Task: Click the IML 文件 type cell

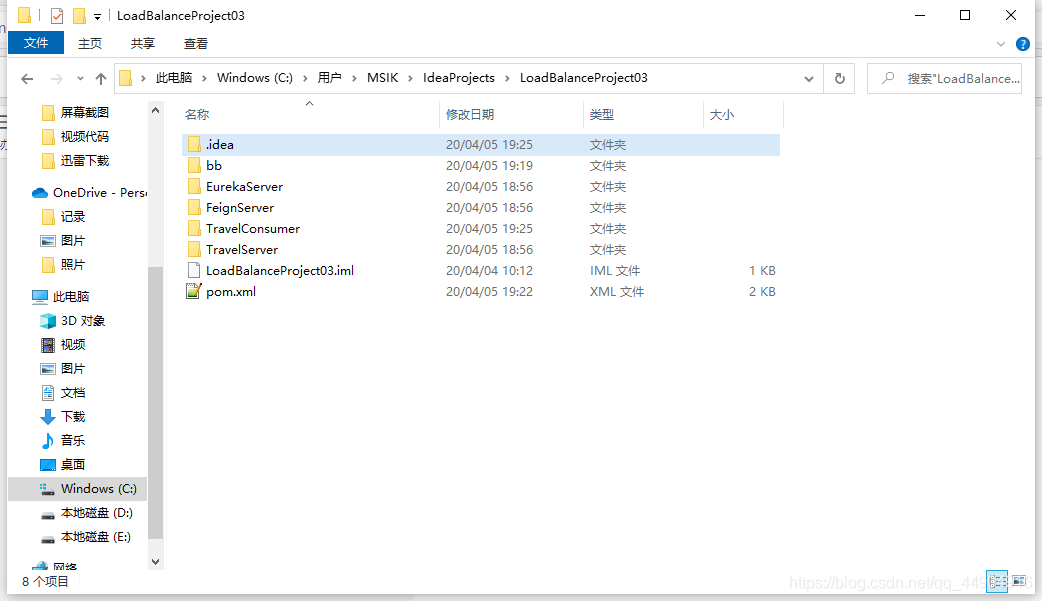Action: point(615,271)
